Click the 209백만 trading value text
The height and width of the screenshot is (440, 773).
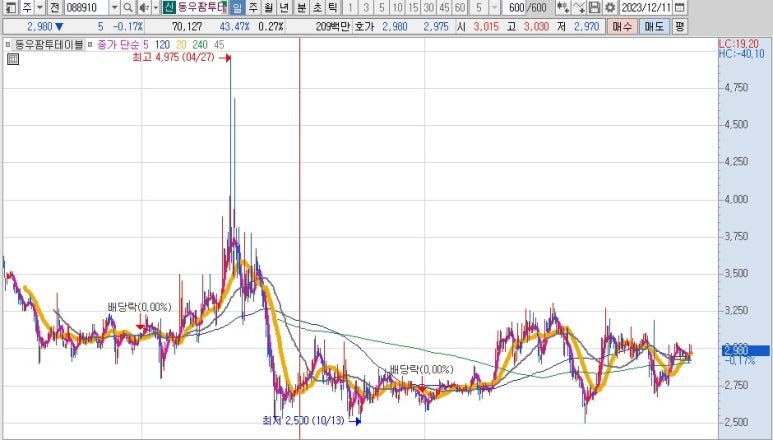pos(332,27)
